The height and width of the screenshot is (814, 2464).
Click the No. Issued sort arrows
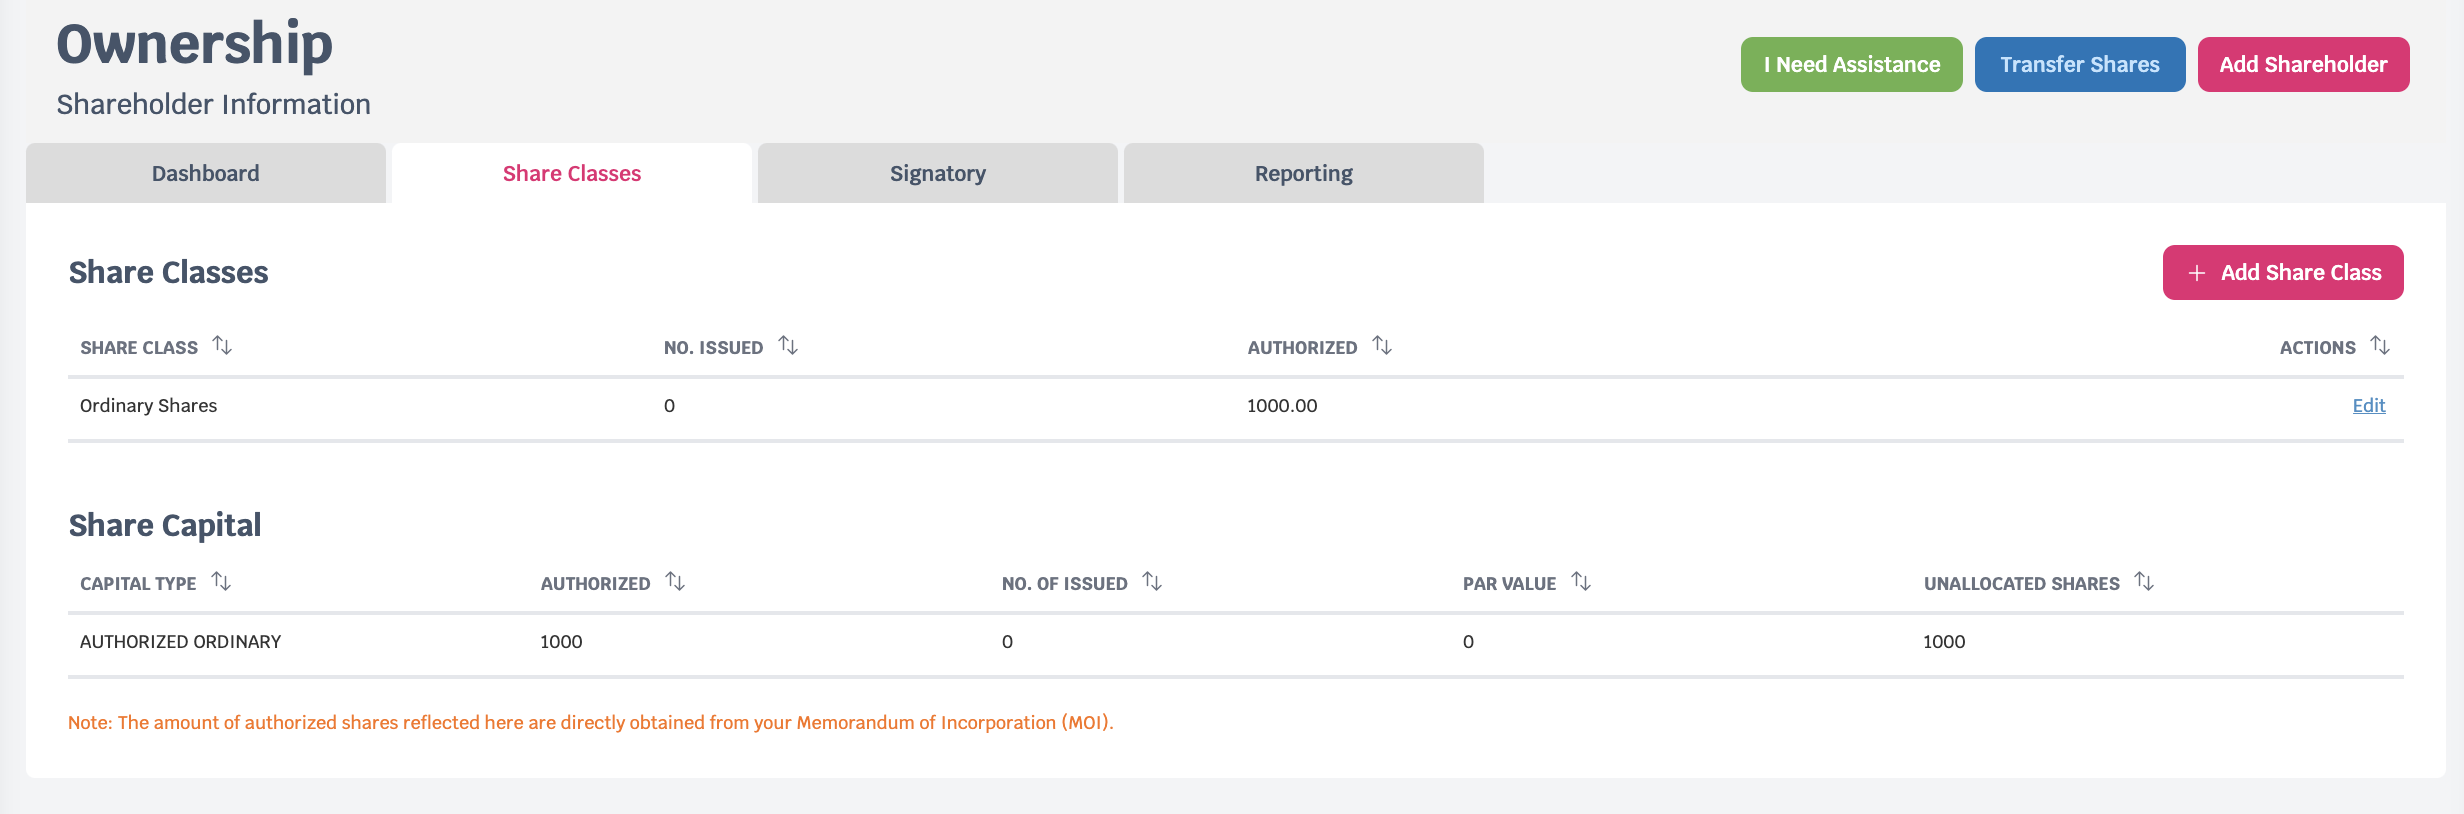coord(788,346)
